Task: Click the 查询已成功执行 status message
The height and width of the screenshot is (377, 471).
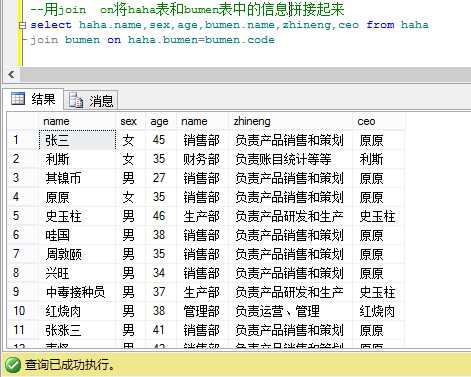Action: pyautogui.click(x=70, y=364)
